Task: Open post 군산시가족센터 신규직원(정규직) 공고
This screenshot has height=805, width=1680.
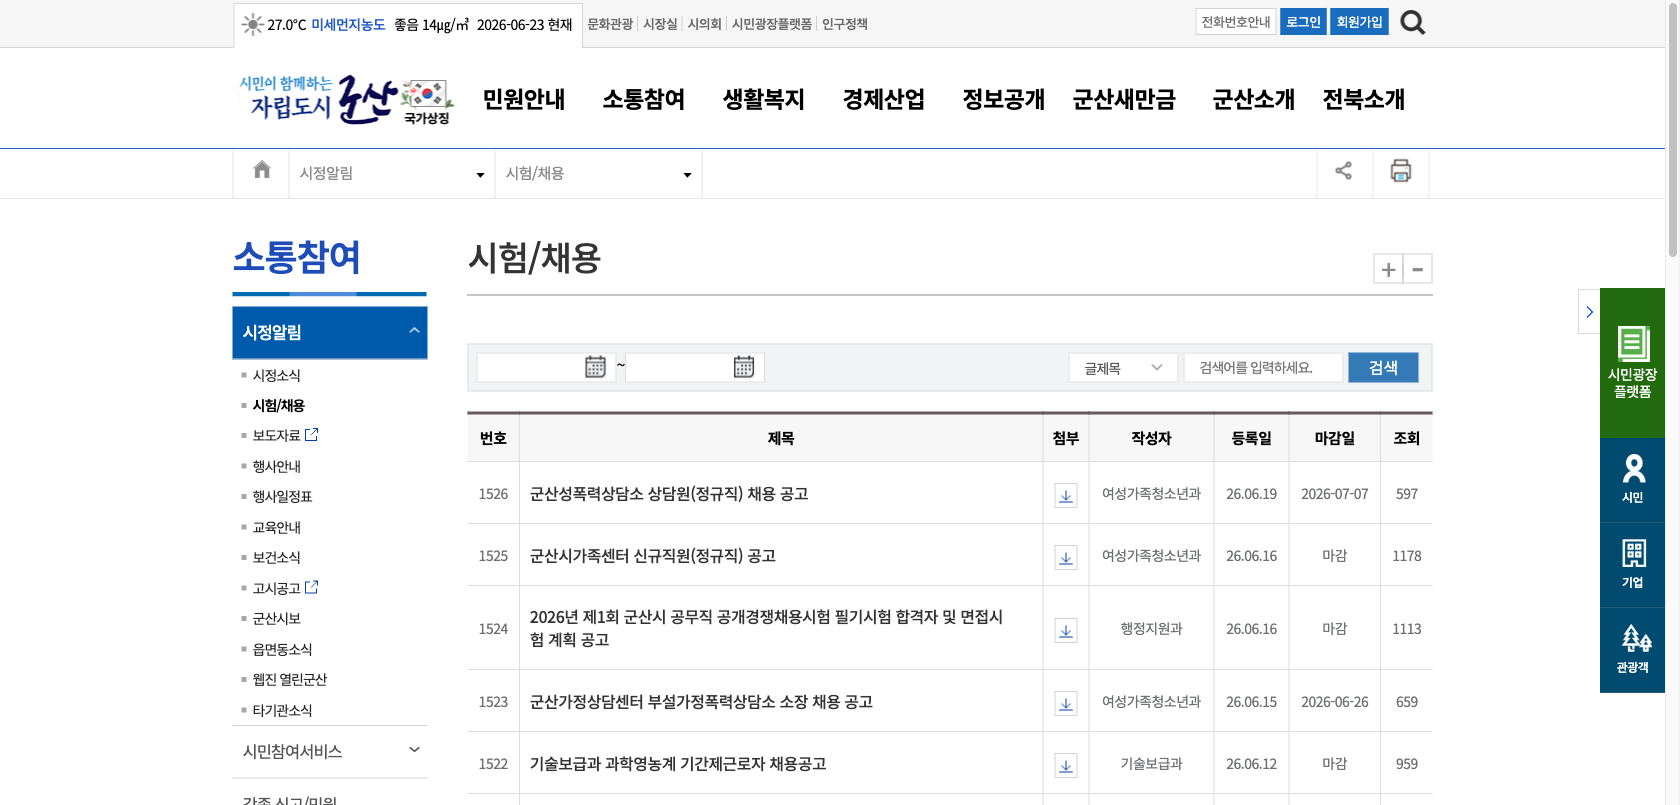Action: point(653,556)
